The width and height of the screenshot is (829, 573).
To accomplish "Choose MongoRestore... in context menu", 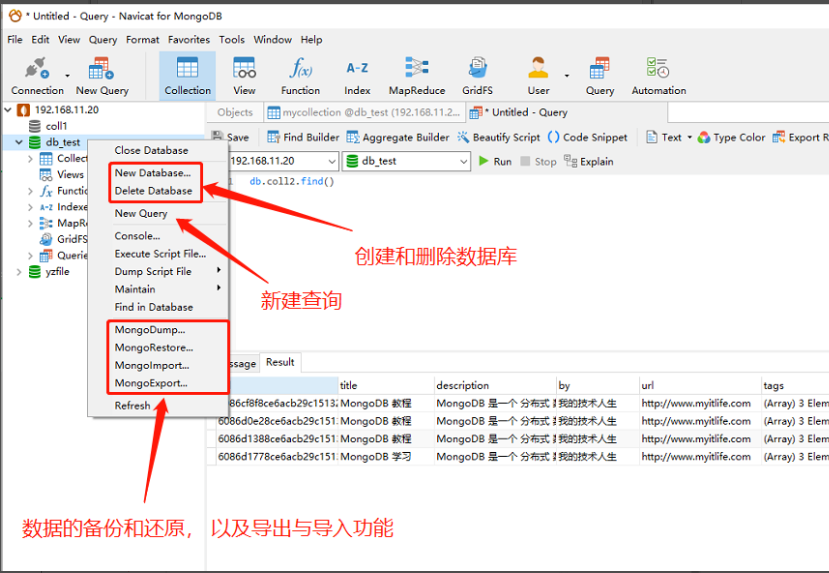I will [x=154, y=348].
